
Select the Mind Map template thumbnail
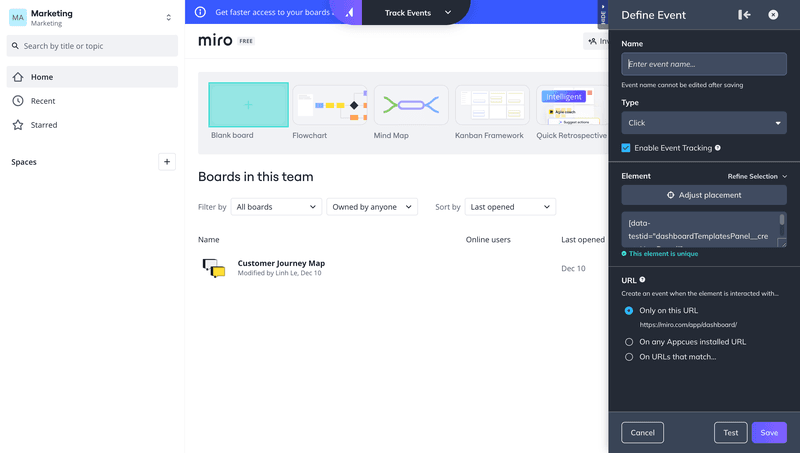pos(409,105)
